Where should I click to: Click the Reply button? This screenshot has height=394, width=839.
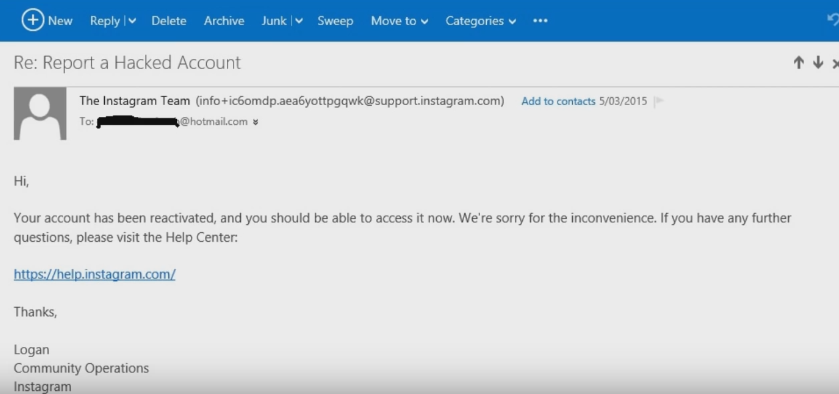(105, 21)
